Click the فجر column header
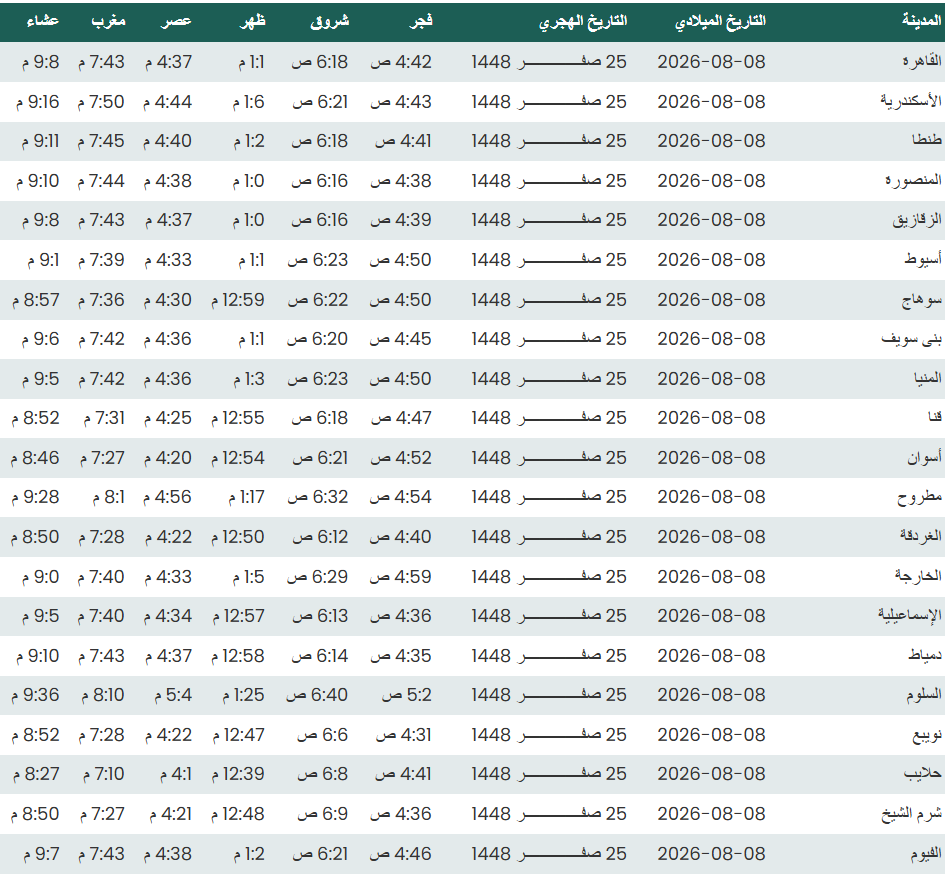 coord(421,21)
